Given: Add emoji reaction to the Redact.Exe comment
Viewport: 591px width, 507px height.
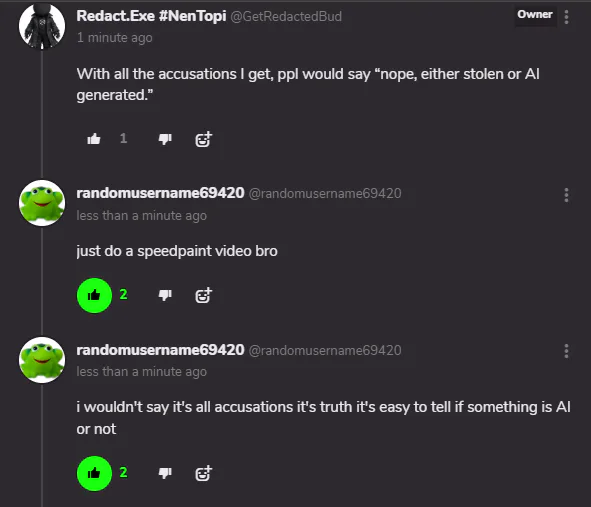Looking at the screenshot, I should [x=204, y=139].
